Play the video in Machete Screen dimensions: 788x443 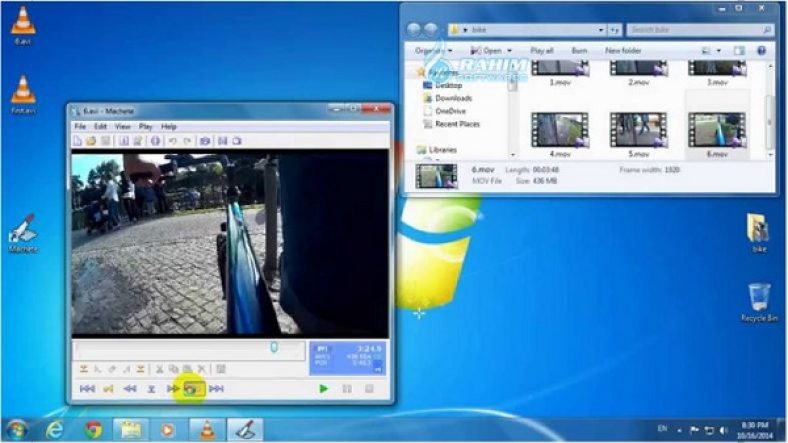(x=324, y=389)
